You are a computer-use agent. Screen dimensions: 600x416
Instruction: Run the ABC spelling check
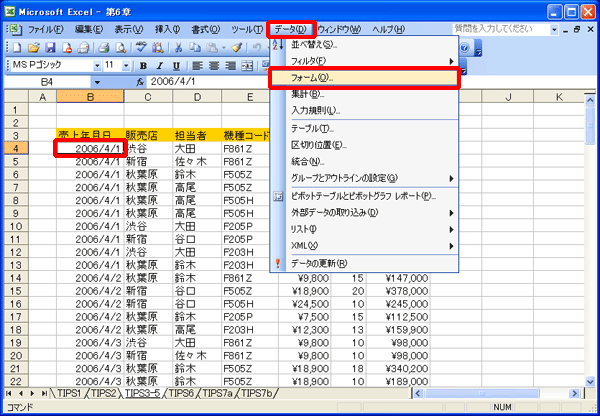click(141, 47)
